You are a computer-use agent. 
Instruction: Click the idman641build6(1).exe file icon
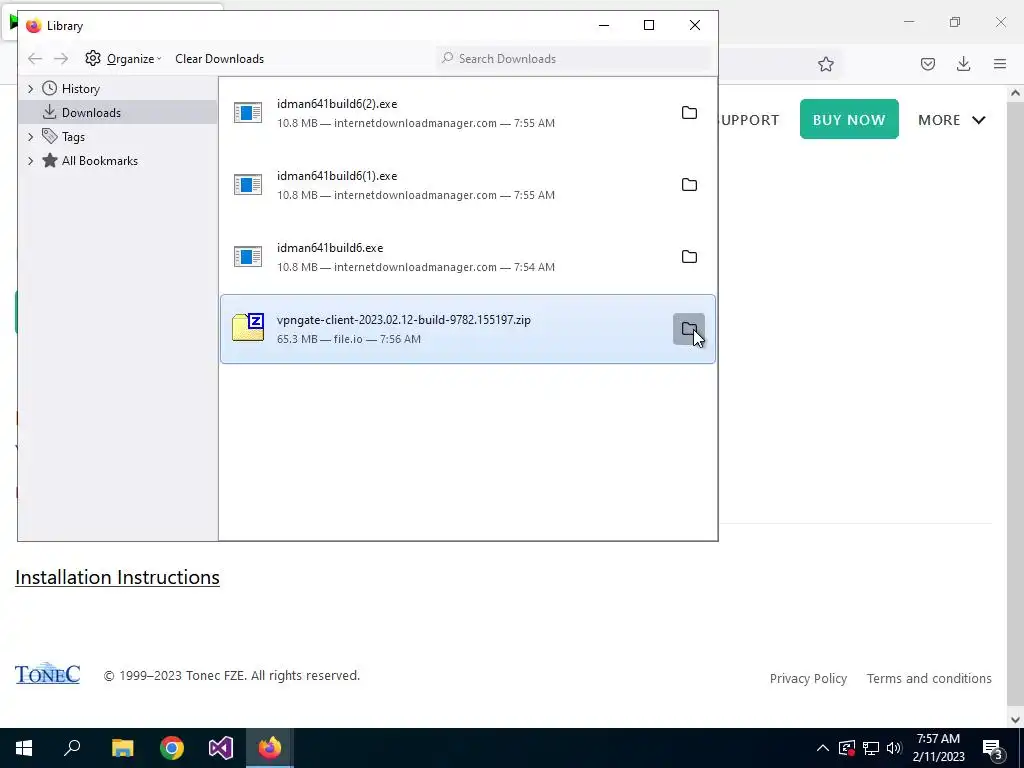(248, 185)
